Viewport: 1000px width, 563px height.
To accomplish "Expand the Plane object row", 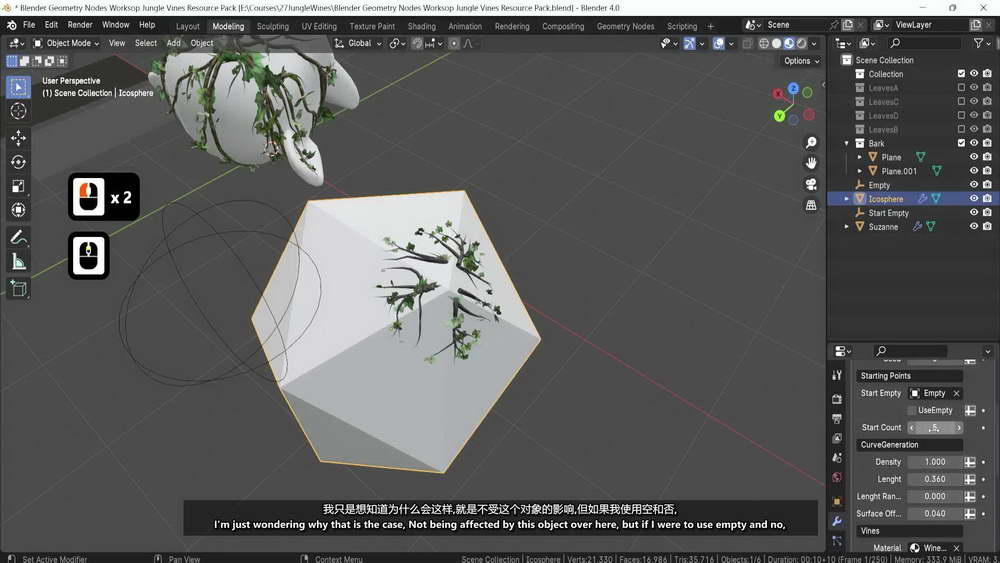I will click(x=860, y=157).
